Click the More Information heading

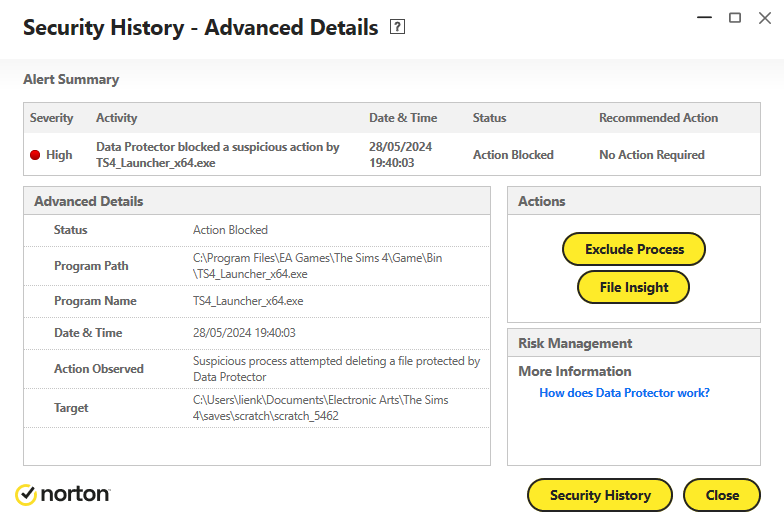pyautogui.click(x=574, y=372)
